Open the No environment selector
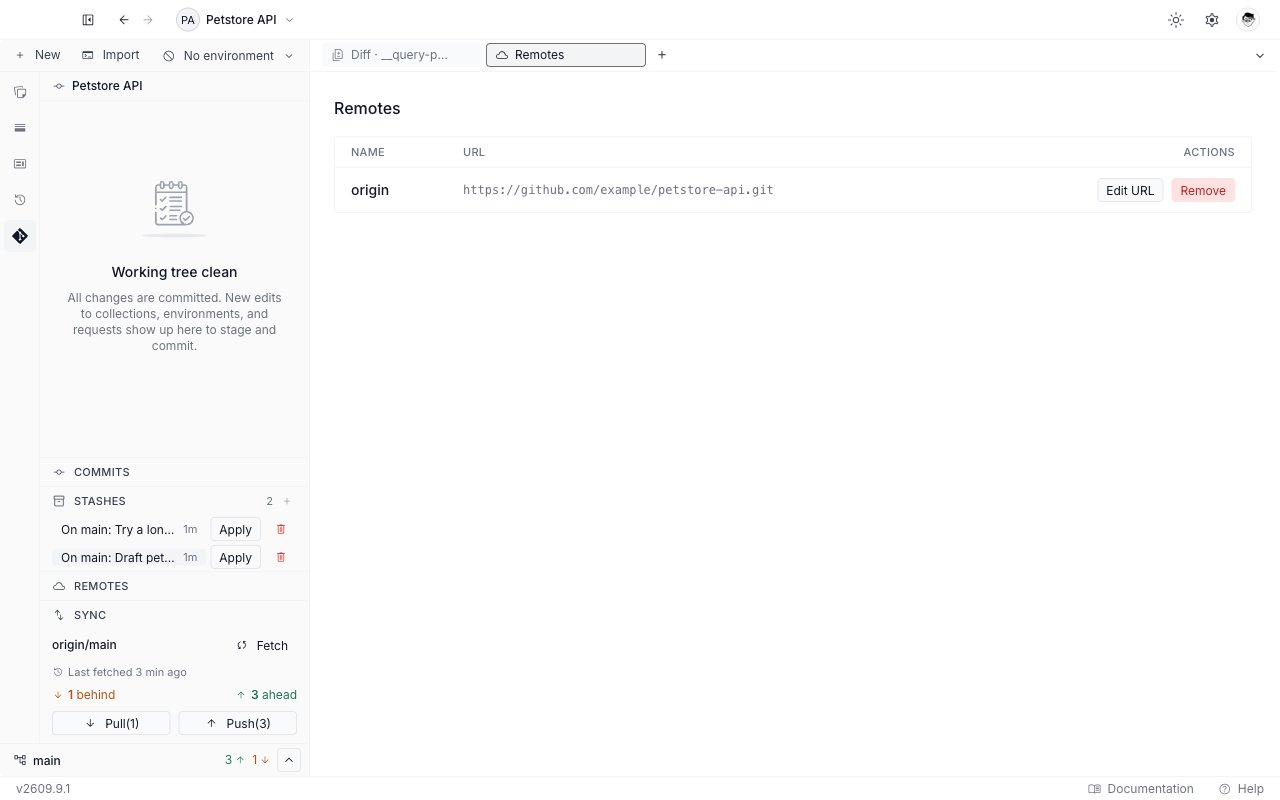Screen dimensions: 1280x800 [228, 56]
